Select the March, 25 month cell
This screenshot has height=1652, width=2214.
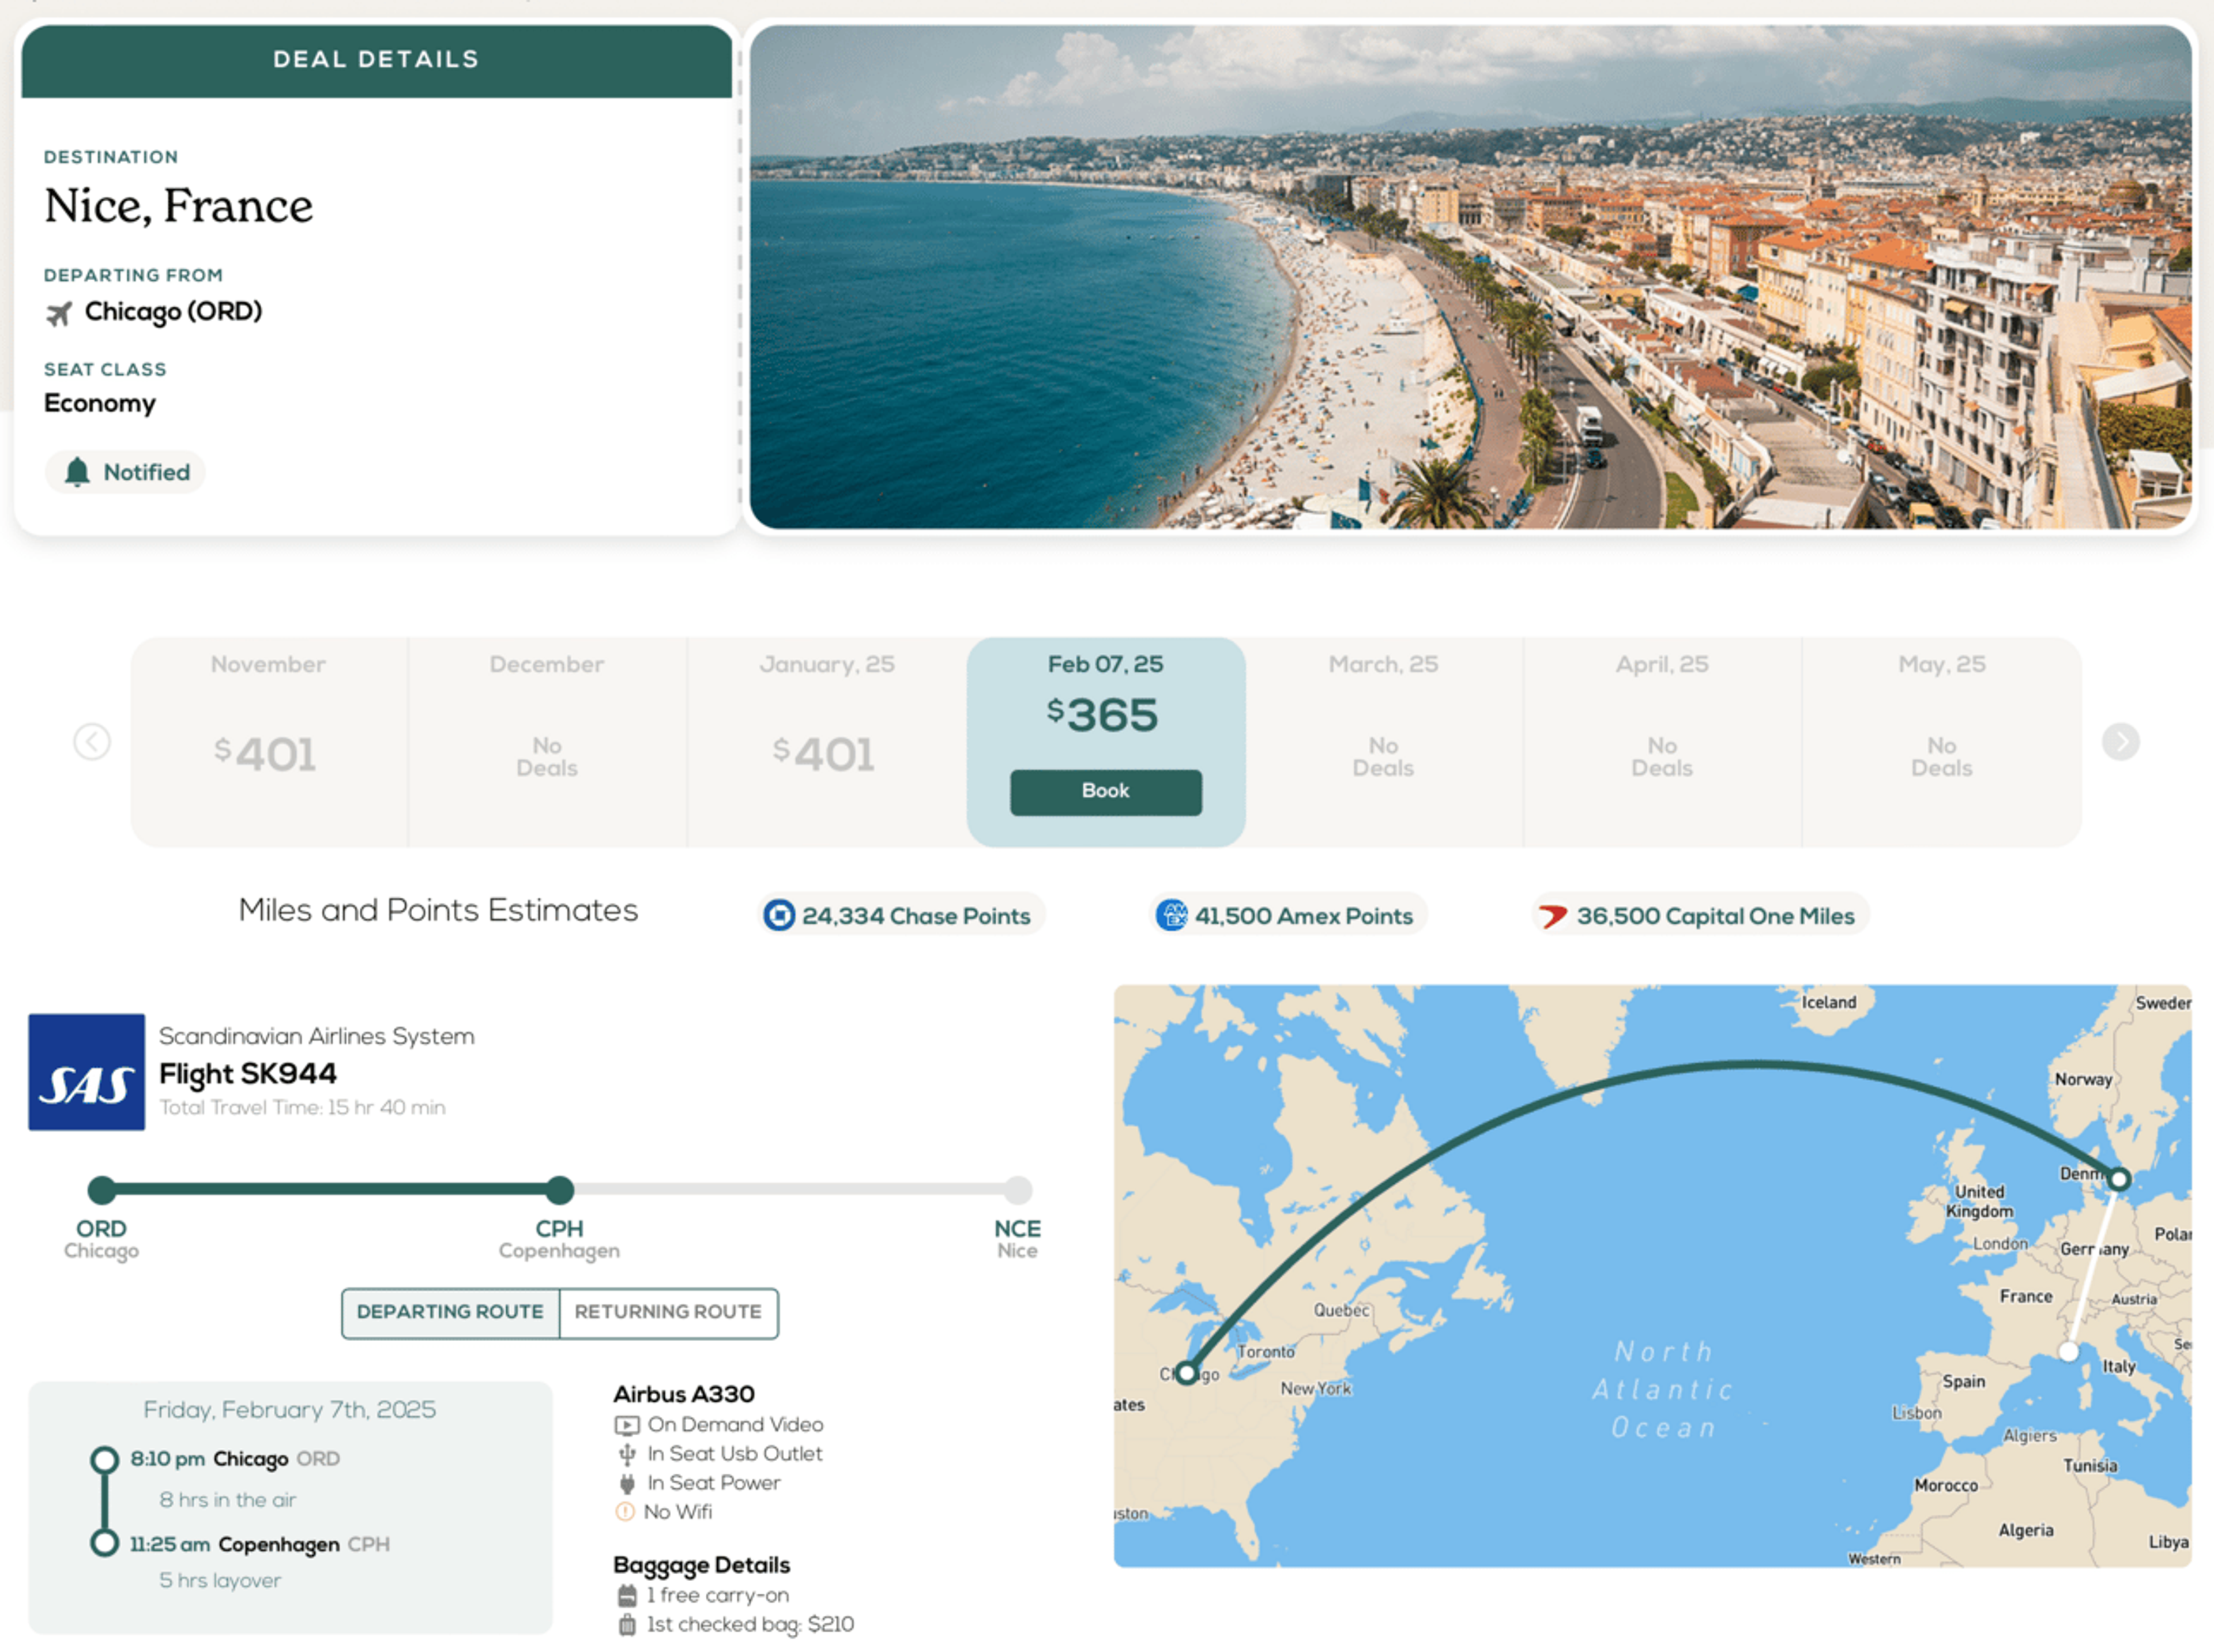pyautogui.click(x=1383, y=742)
